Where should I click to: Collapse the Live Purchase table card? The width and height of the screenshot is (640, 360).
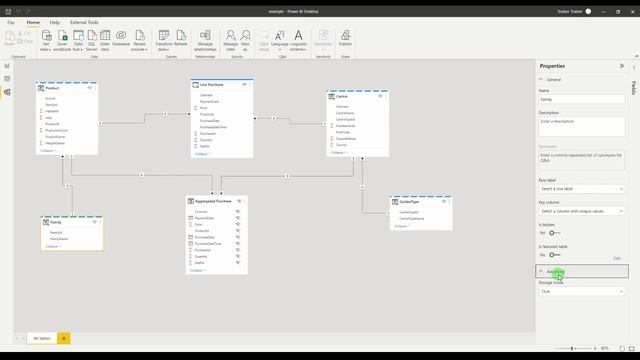[x=203, y=154]
